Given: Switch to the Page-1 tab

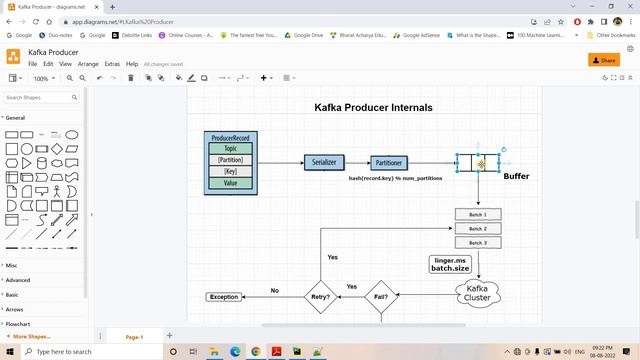Looking at the screenshot, I should point(134,337).
